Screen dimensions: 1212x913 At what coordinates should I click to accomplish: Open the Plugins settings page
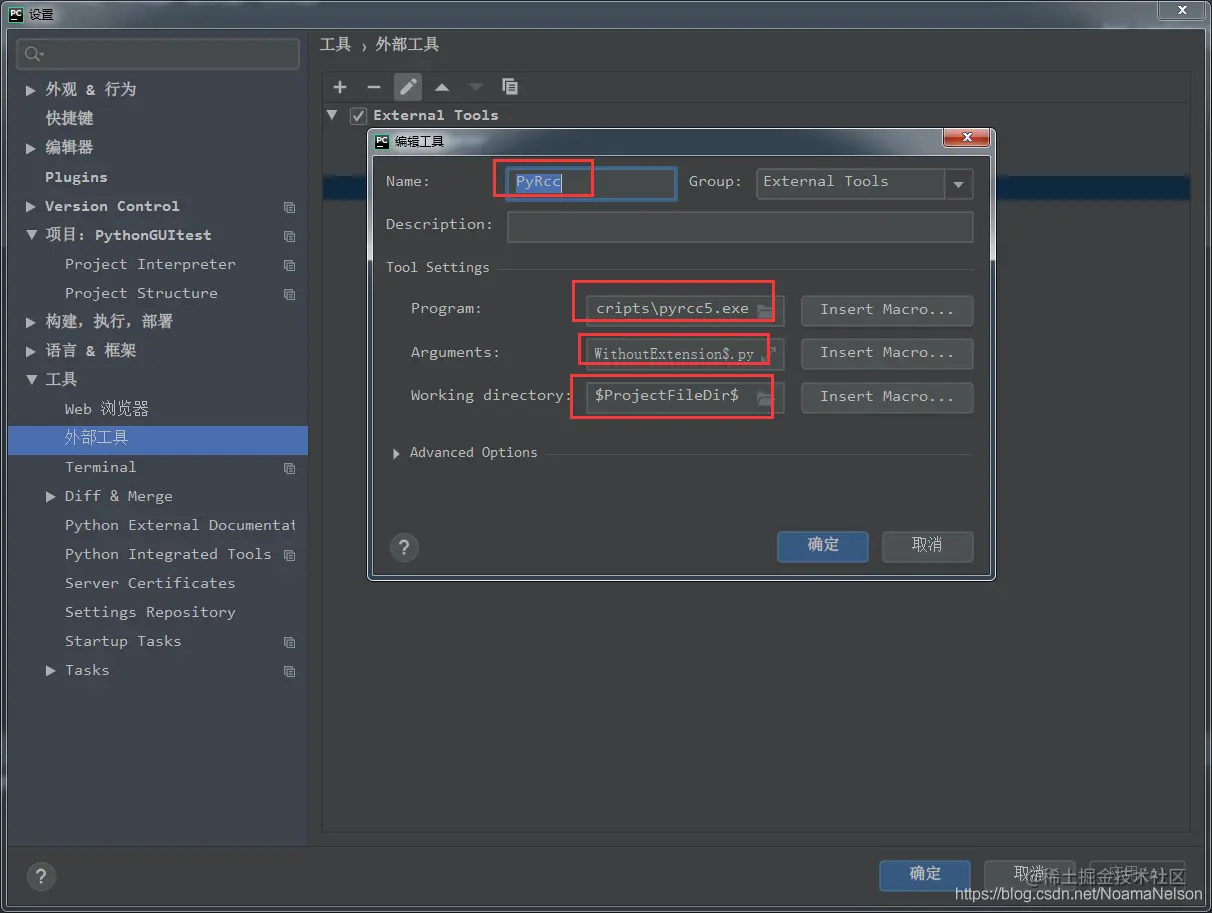tap(76, 177)
